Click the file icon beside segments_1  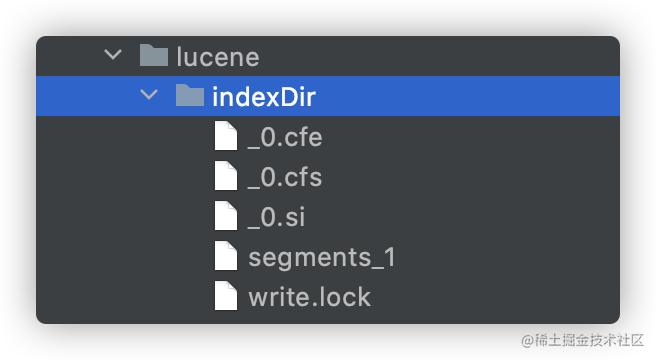(226, 256)
